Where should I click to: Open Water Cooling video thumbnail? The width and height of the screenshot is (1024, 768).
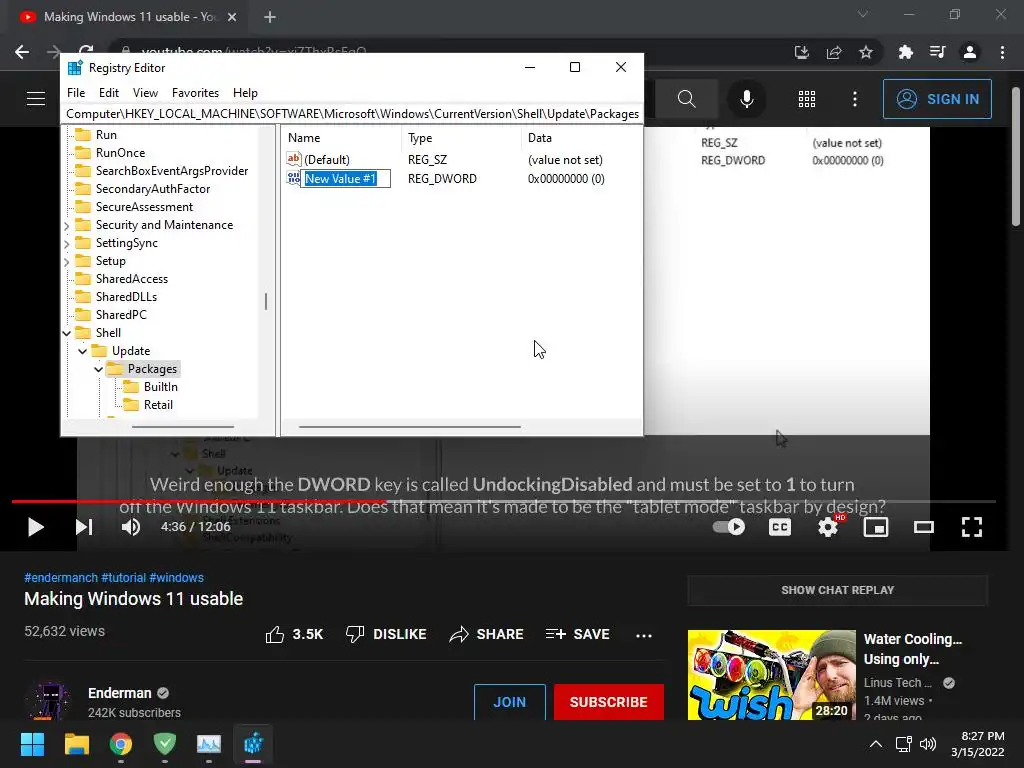pyautogui.click(x=771, y=675)
